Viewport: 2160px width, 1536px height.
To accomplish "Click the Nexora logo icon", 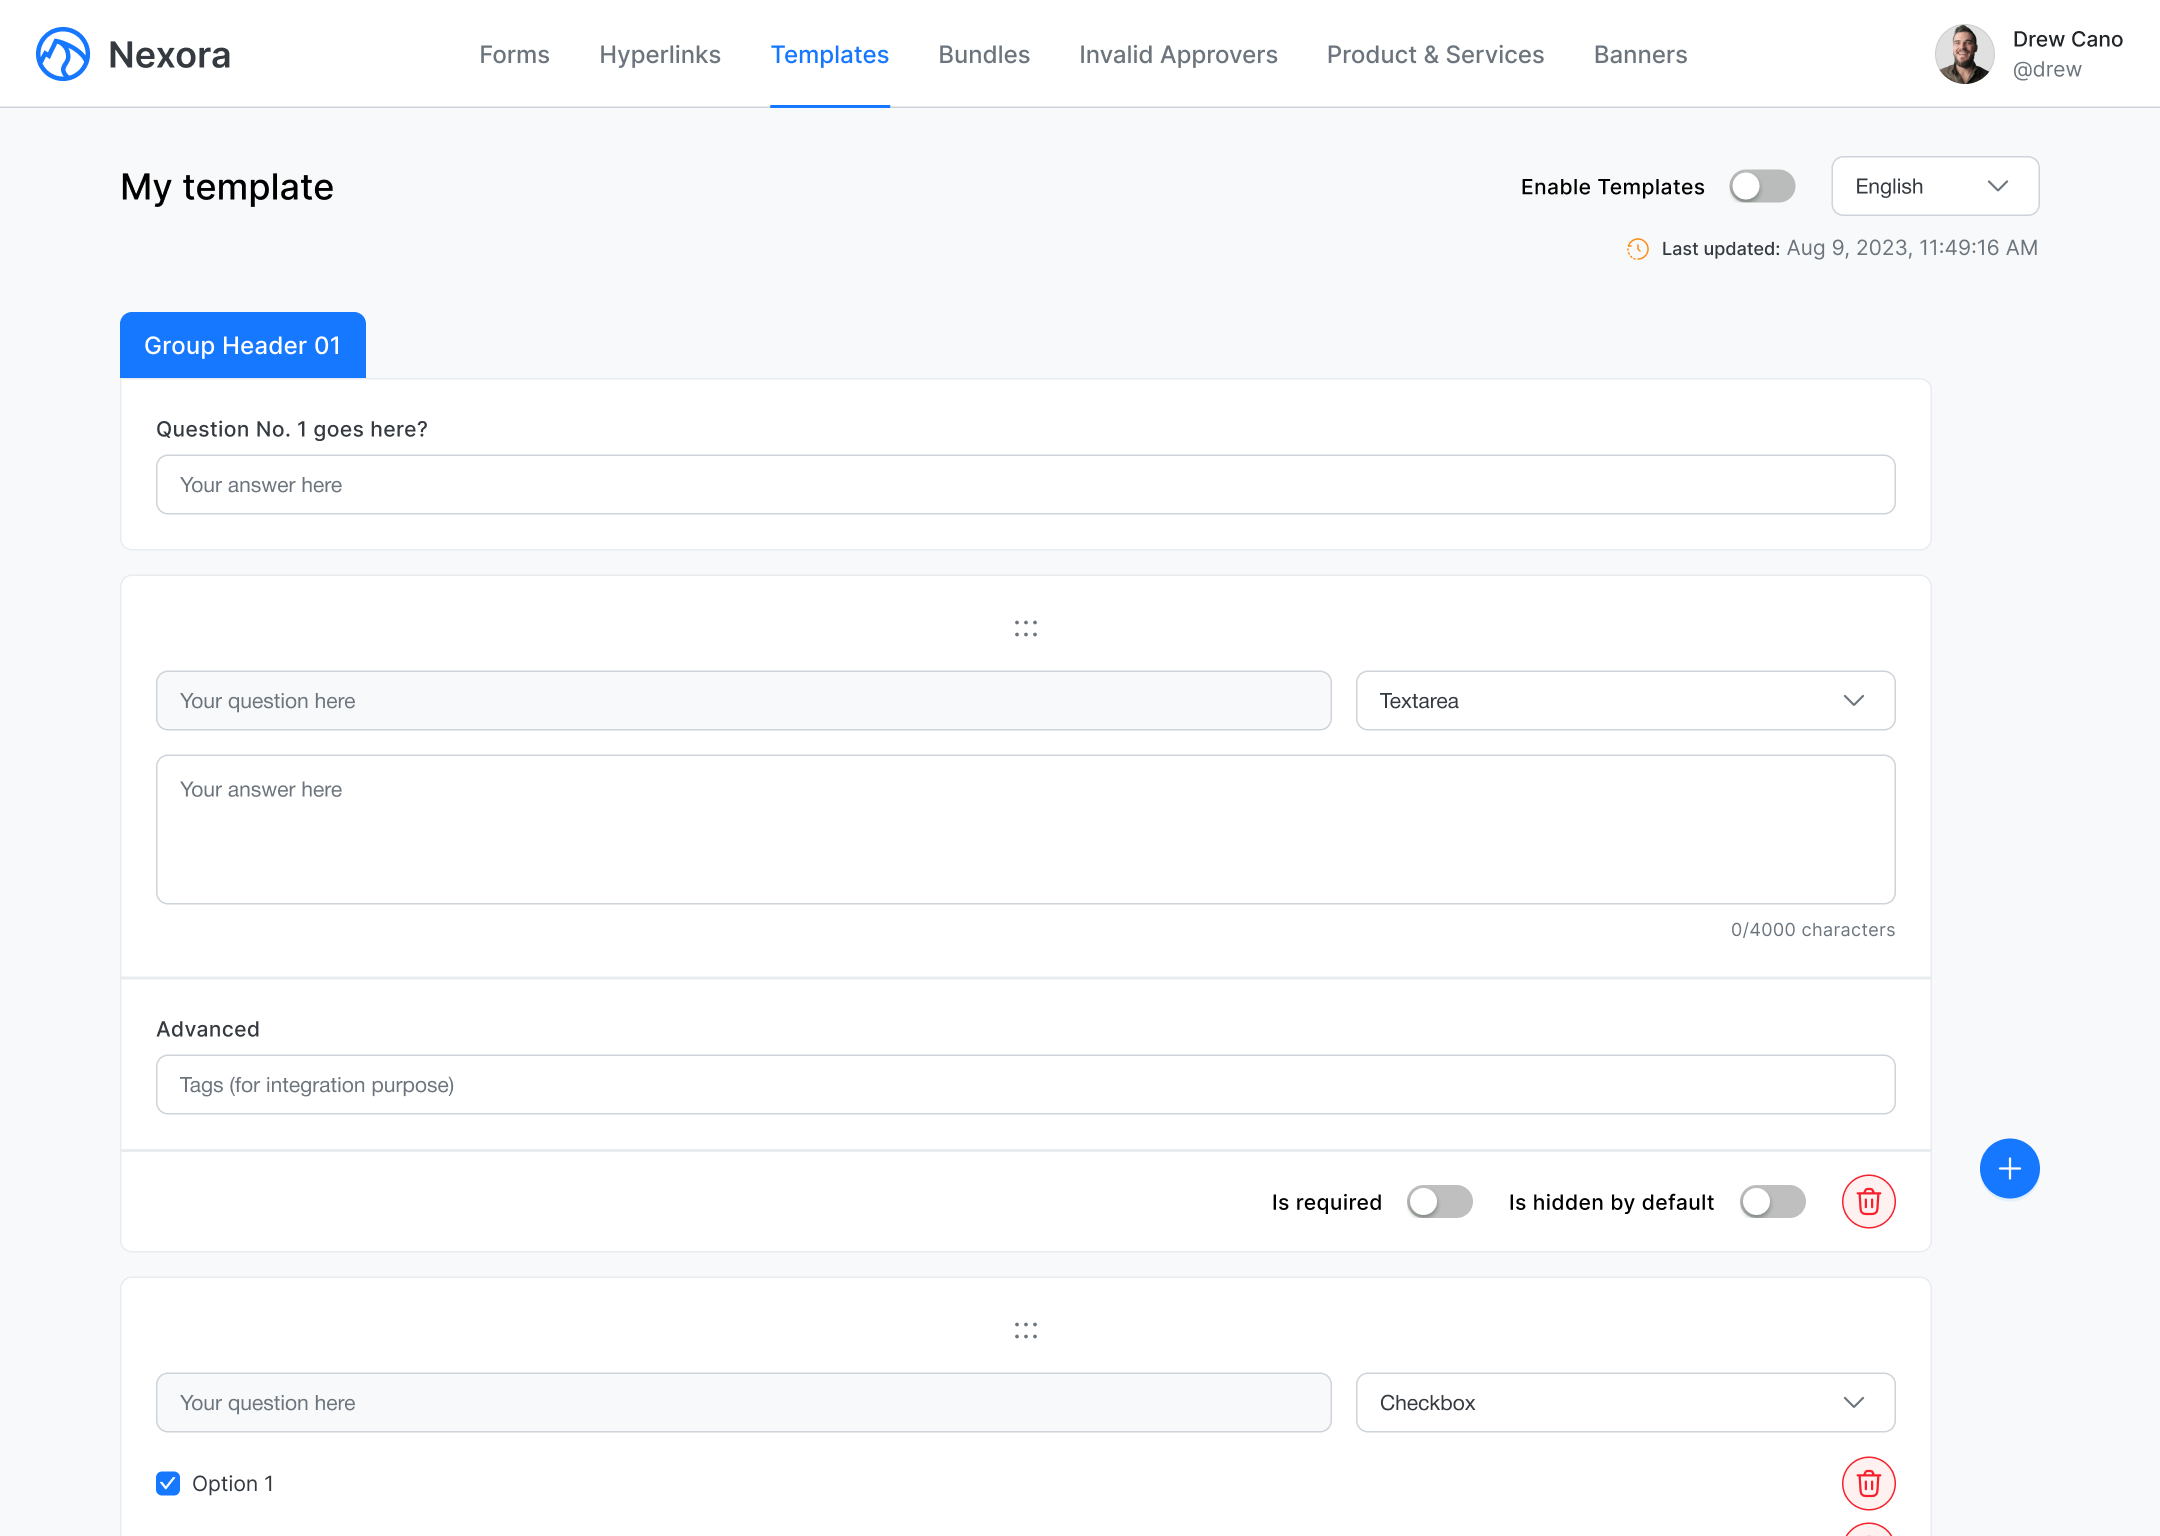I will [62, 54].
